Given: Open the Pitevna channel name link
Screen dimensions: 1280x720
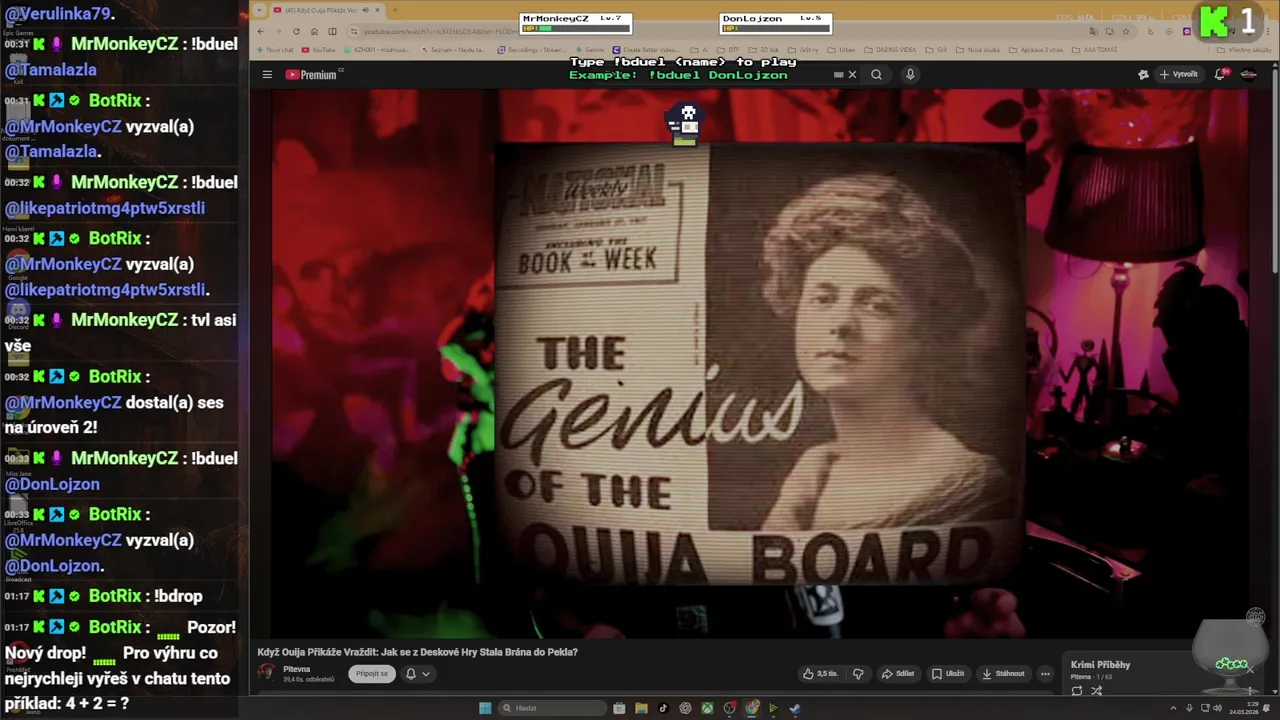Looking at the screenshot, I should (x=297, y=669).
